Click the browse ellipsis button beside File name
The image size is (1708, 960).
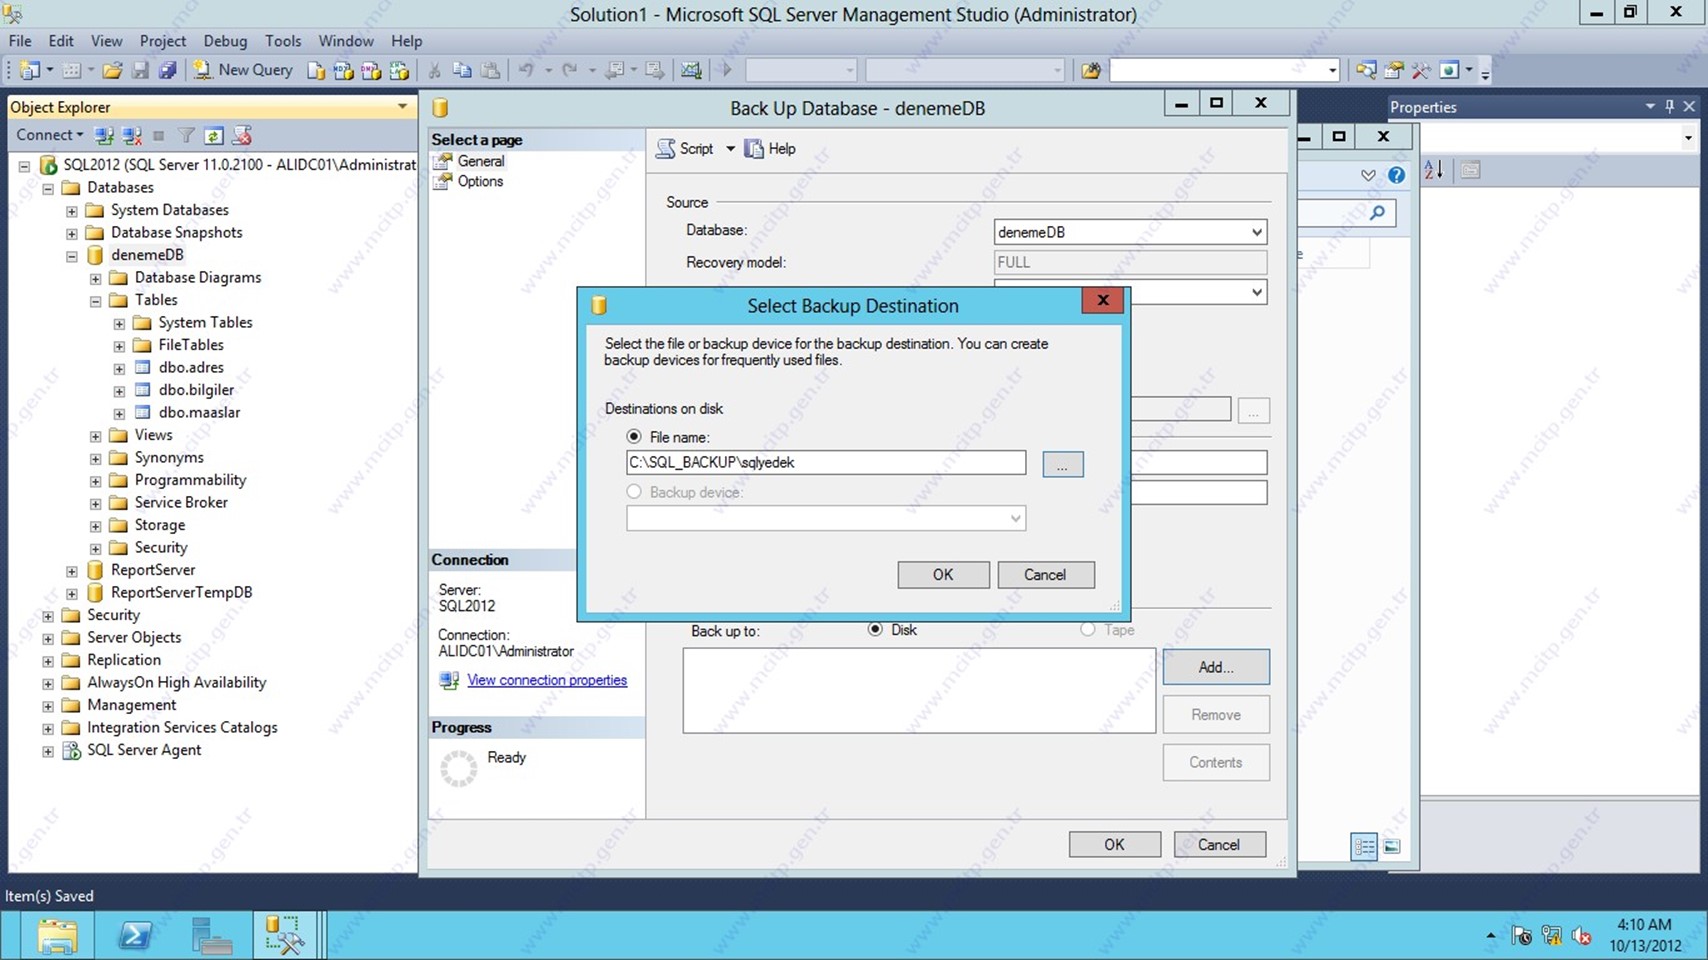pos(1062,464)
